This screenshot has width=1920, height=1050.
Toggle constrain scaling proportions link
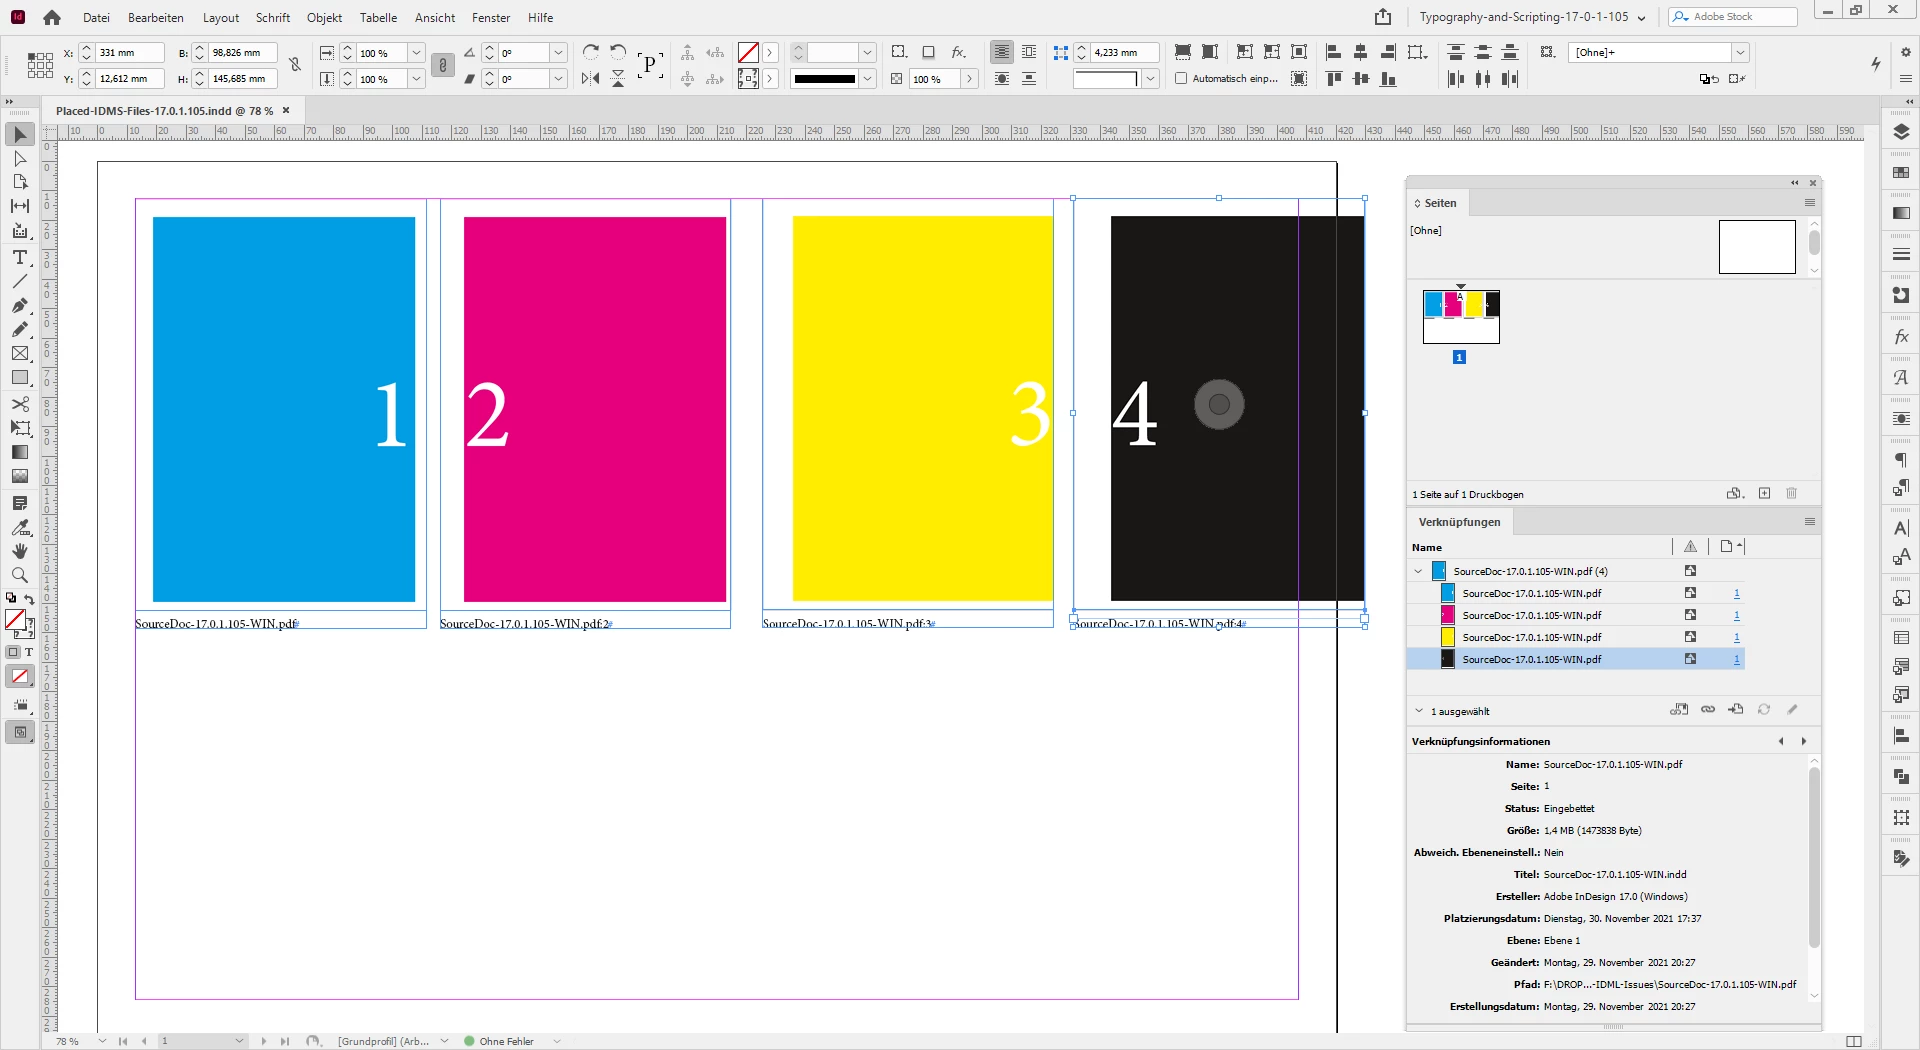(443, 65)
